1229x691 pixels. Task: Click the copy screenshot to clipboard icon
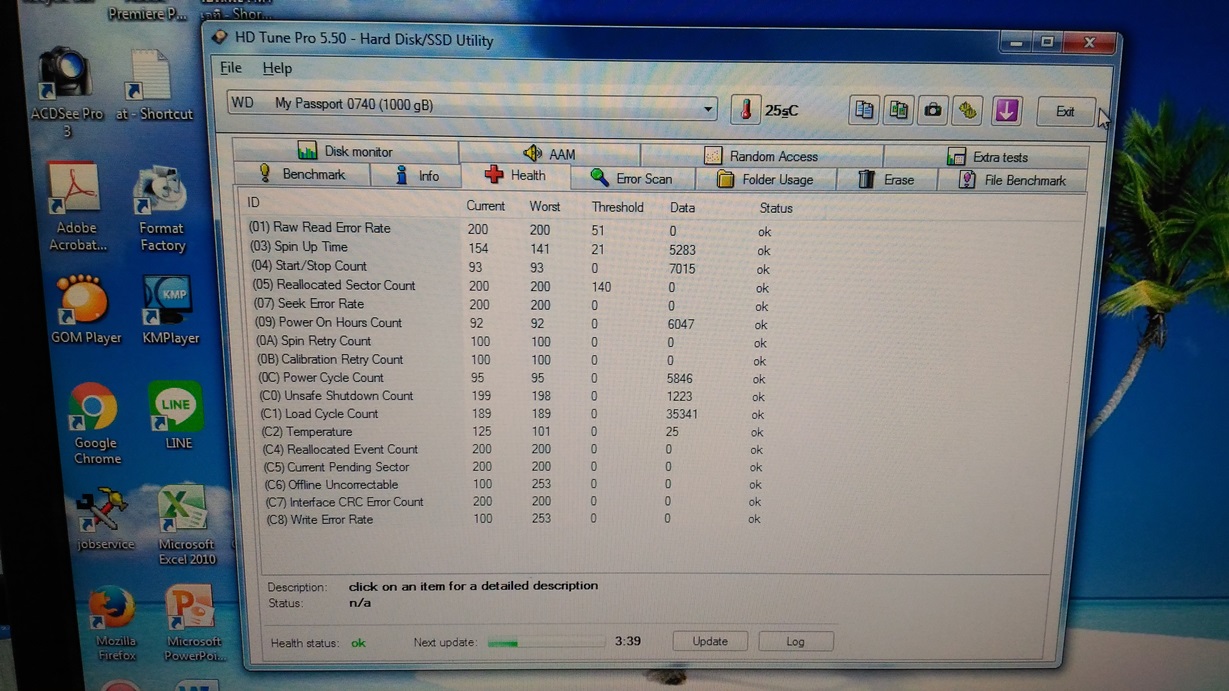[x=898, y=110]
